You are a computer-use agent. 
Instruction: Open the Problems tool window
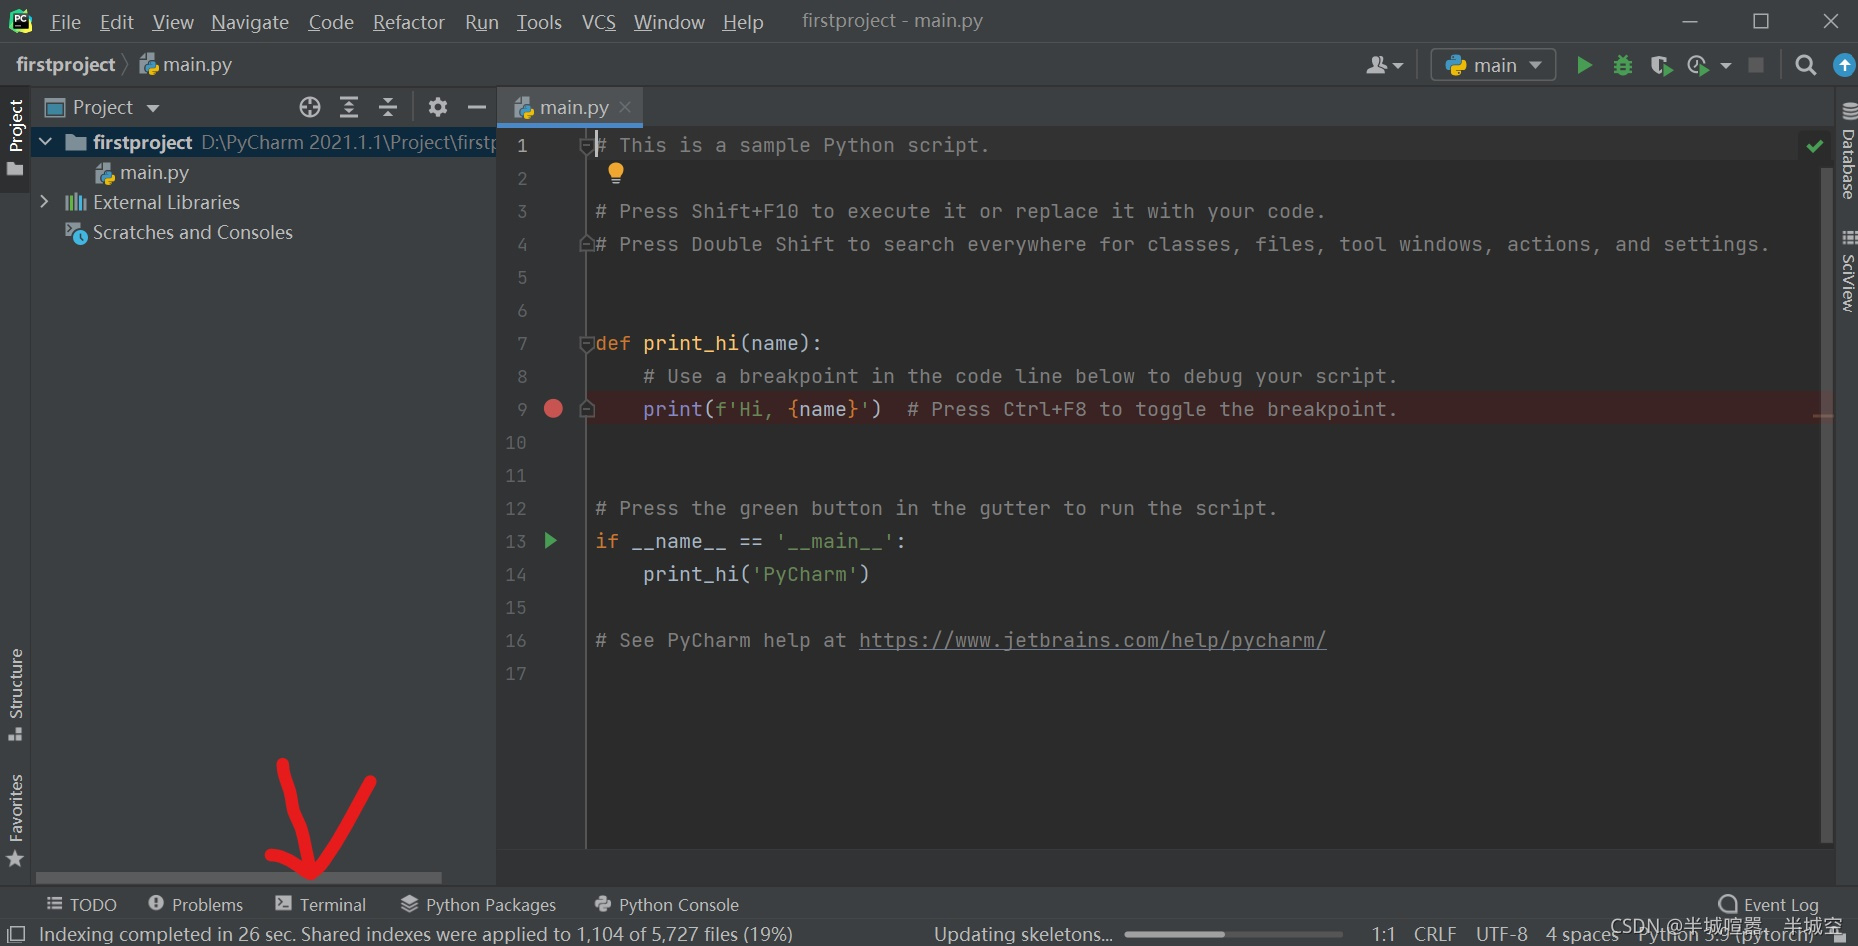pyautogui.click(x=196, y=904)
